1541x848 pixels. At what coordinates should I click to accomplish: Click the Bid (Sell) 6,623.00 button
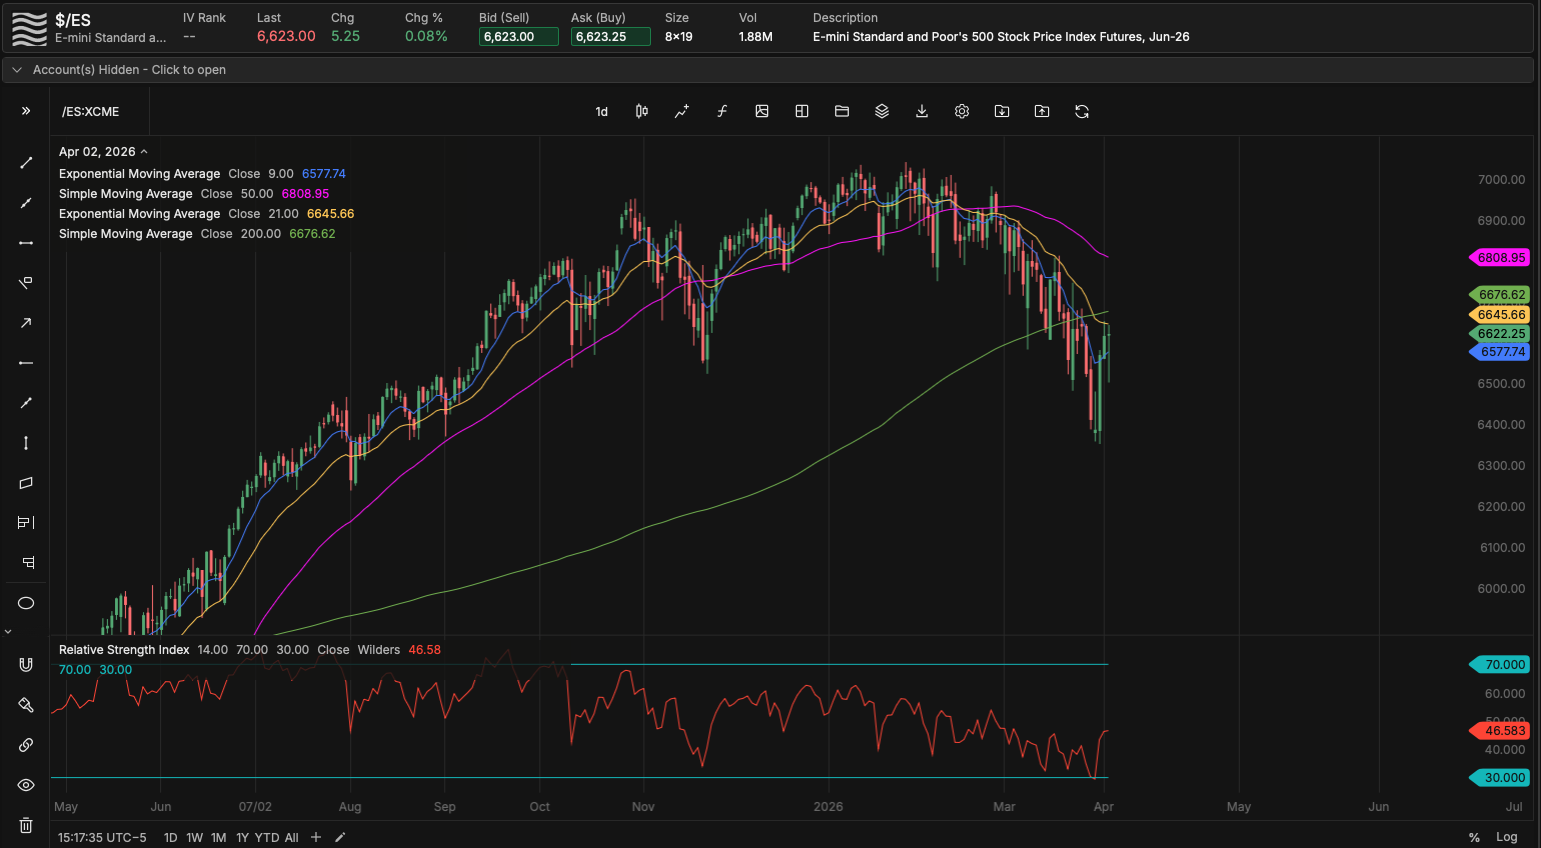pyautogui.click(x=518, y=35)
